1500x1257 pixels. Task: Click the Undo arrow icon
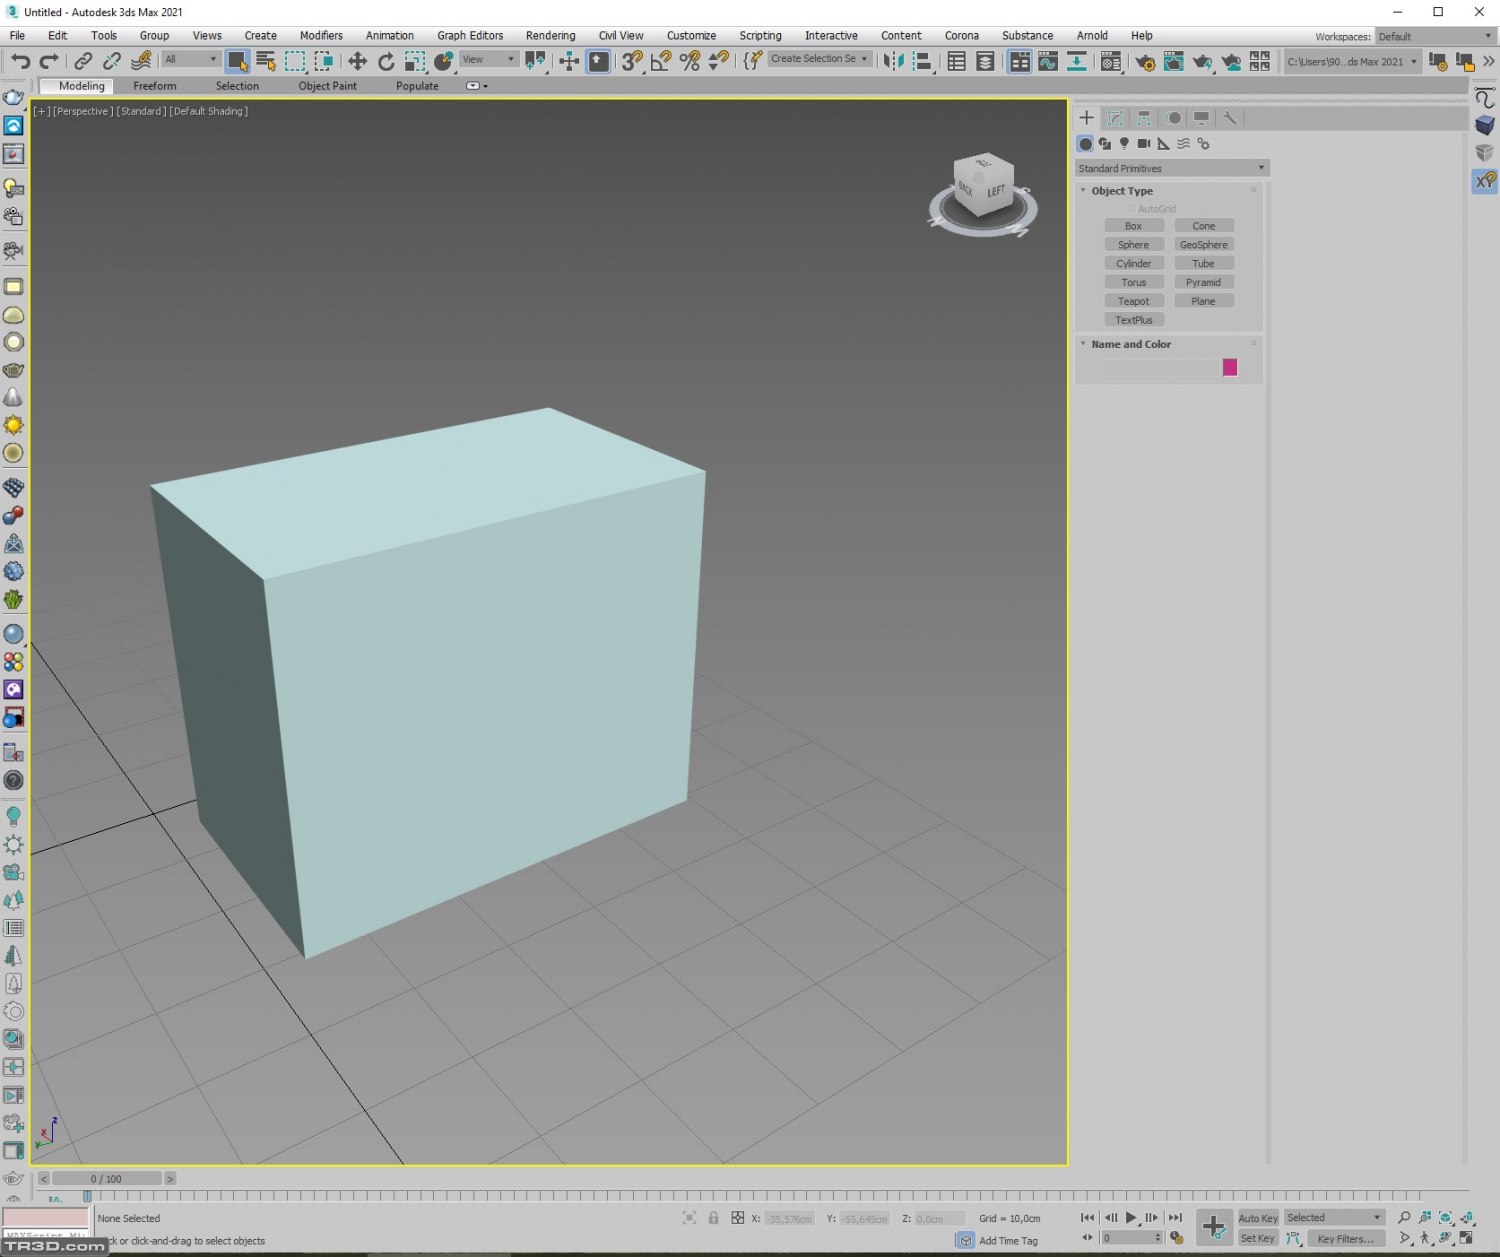[x=20, y=61]
